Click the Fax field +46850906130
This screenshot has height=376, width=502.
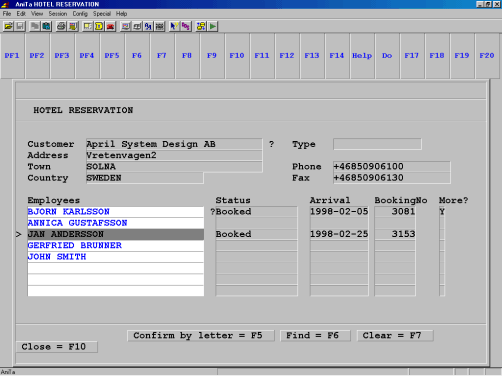click(x=392, y=178)
